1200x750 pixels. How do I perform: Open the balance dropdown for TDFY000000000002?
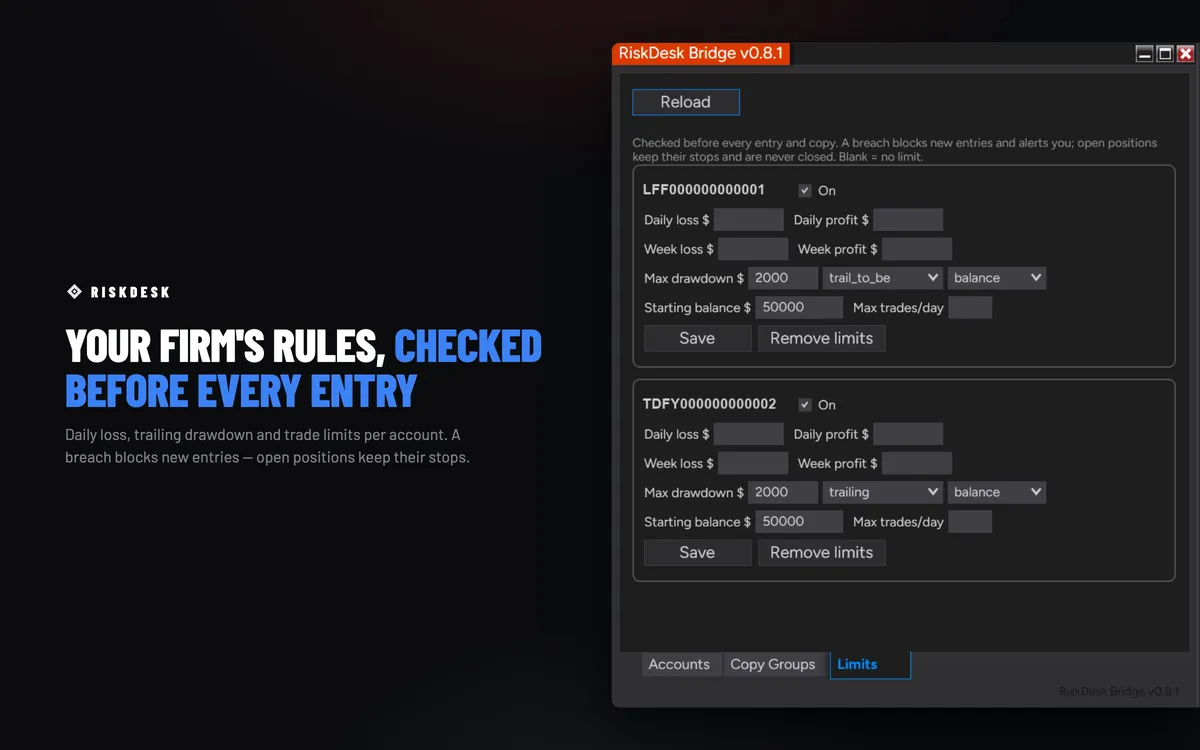(x=997, y=492)
